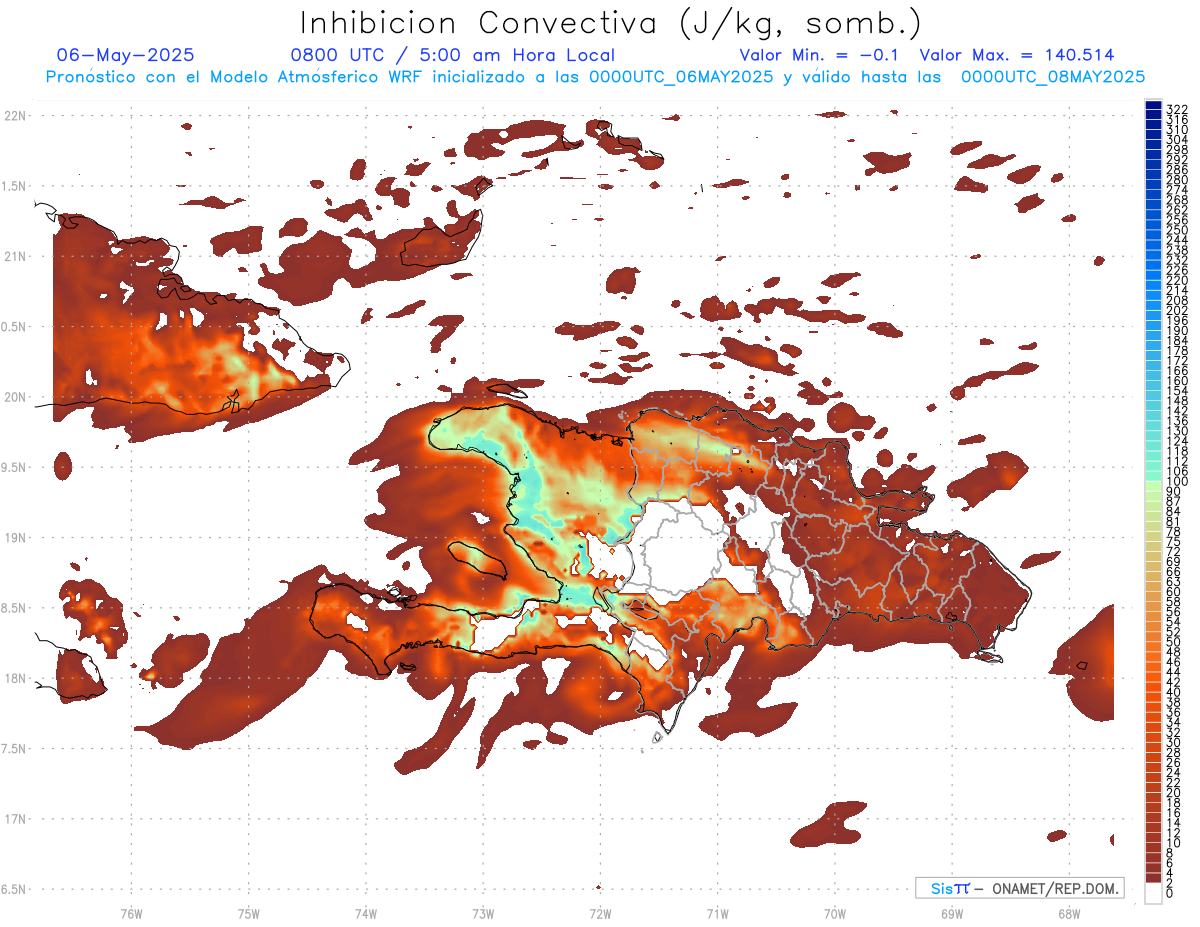The image size is (1200, 927).
Task: Click the "0000UTC_06MAY2025" initialization timestamp
Action: (x=681, y=77)
